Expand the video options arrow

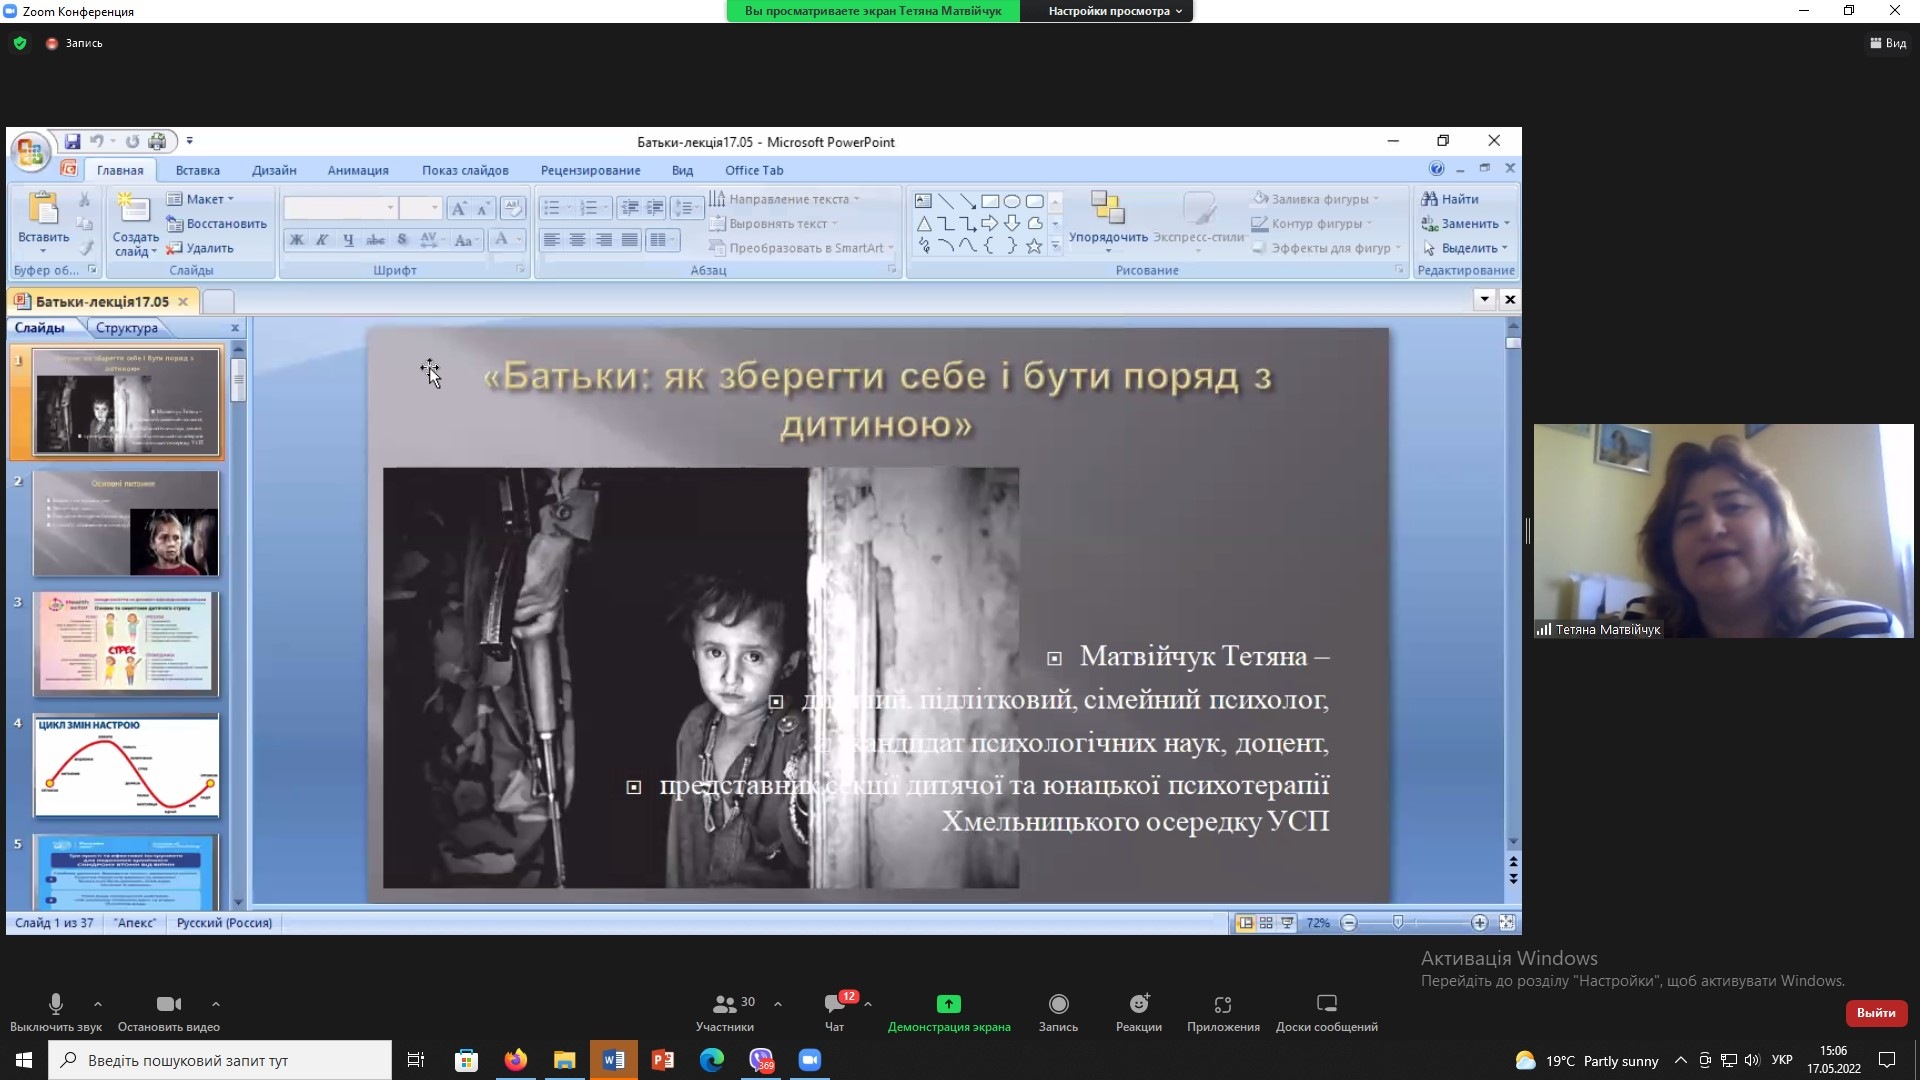pyautogui.click(x=216, y=1004)
